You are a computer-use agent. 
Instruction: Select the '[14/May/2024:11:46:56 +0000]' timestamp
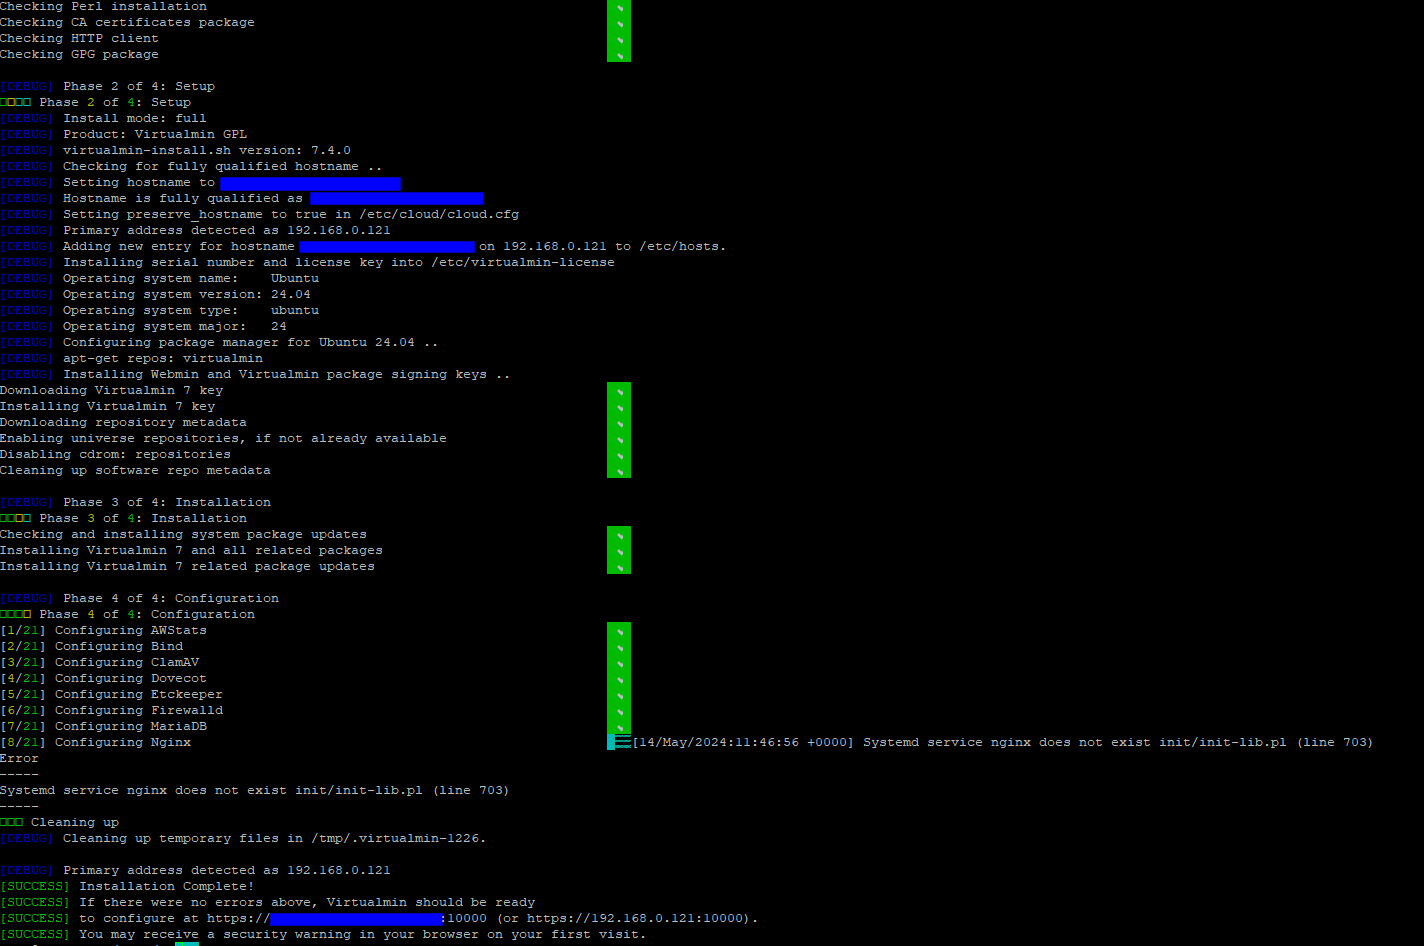tap(743, 742)
